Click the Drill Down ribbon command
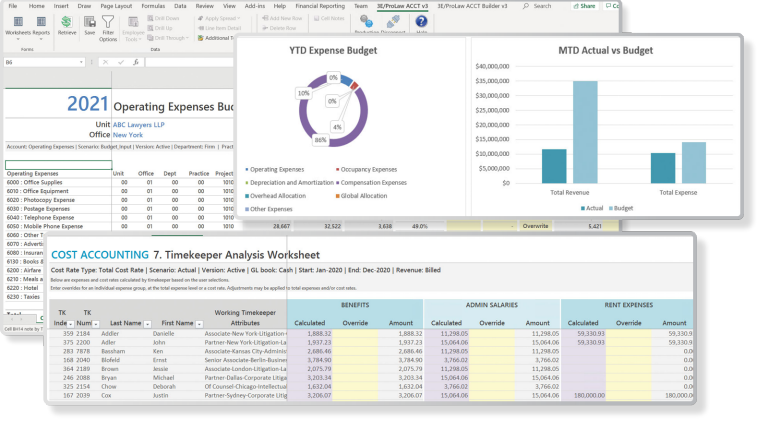Viewport: 768px width, 432px height. [165, 18]
